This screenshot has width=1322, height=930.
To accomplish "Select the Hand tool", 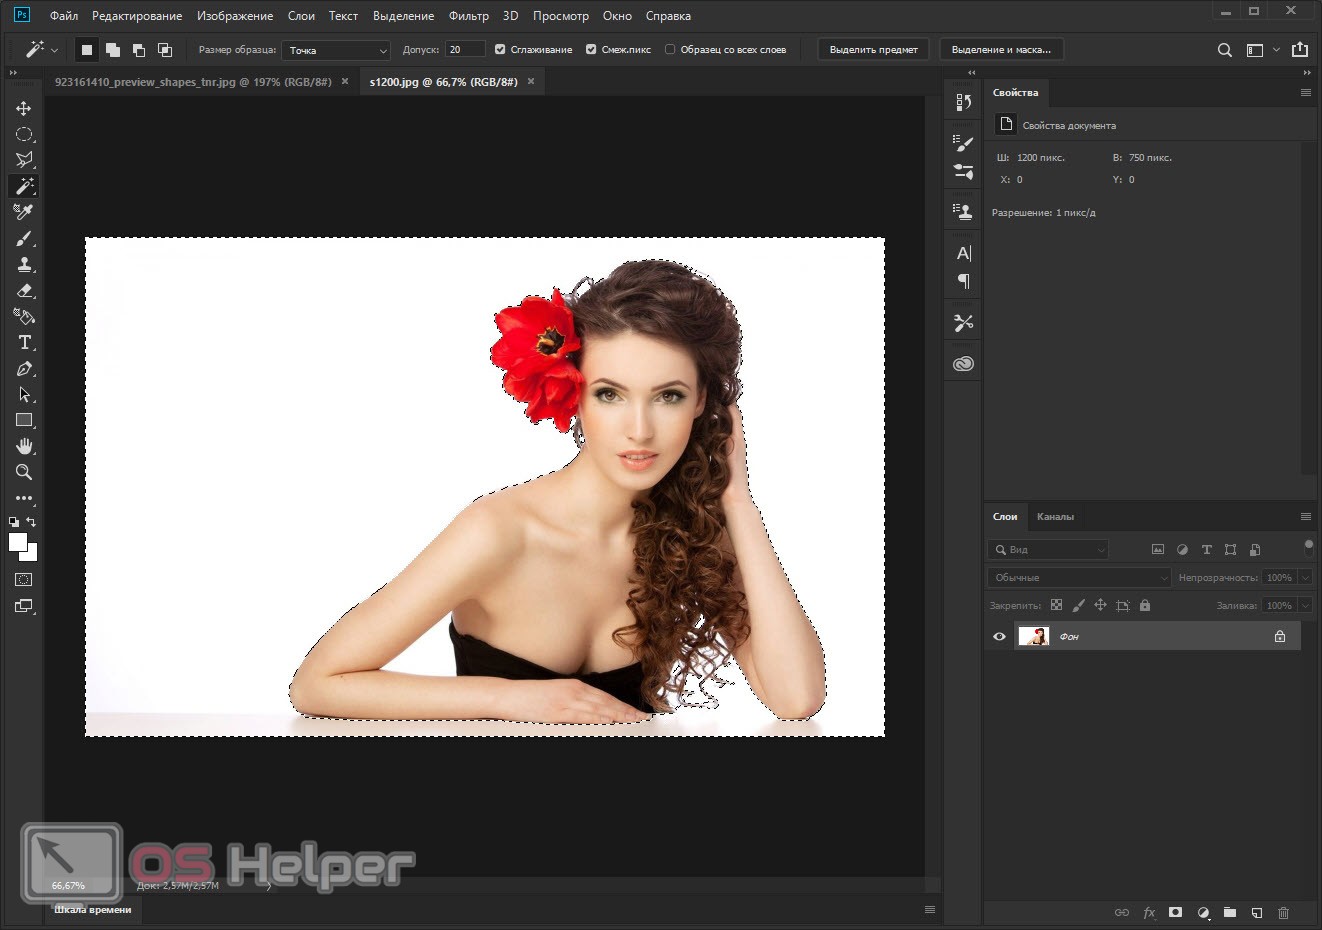I will (24, 446).
